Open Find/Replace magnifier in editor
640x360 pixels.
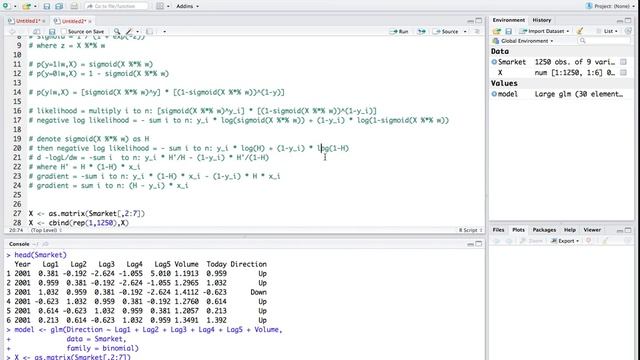117,31
